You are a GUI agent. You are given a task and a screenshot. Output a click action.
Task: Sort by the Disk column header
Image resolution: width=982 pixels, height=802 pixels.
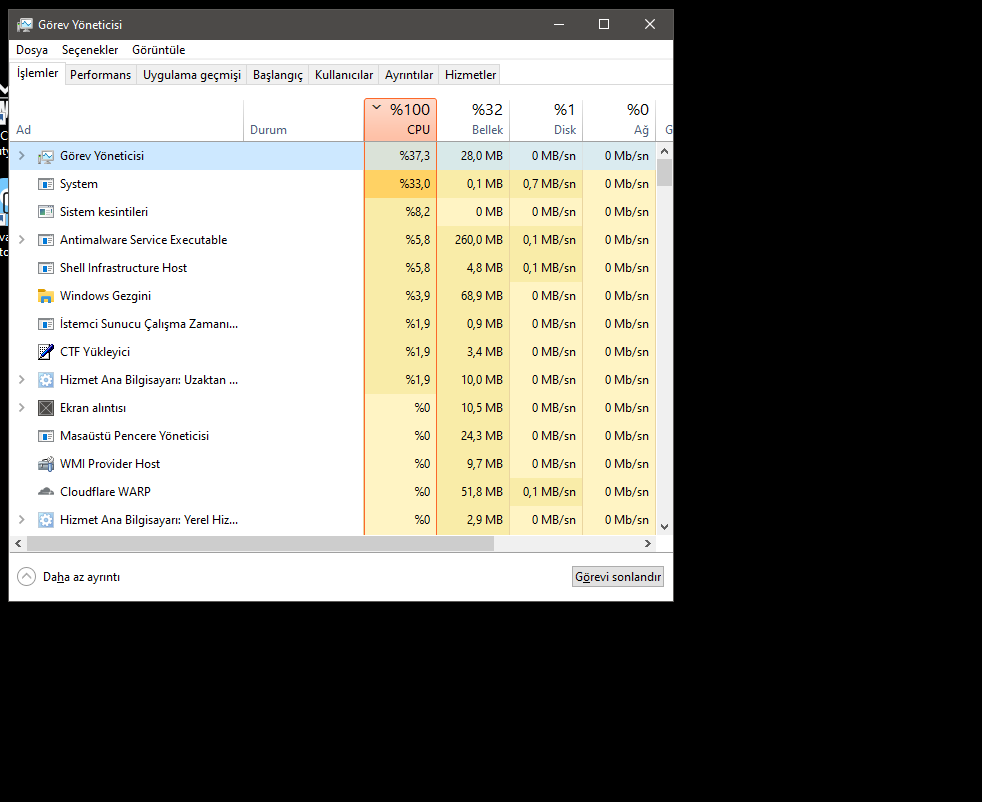(x=546, y=120)
